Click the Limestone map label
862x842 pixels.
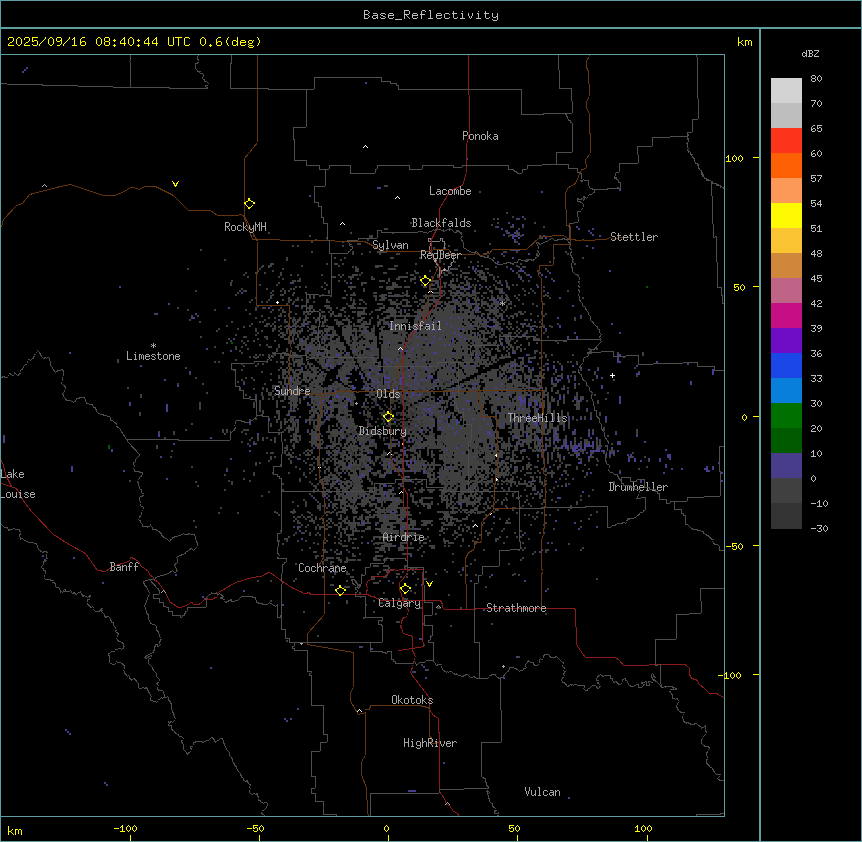[x=153, y=356]
